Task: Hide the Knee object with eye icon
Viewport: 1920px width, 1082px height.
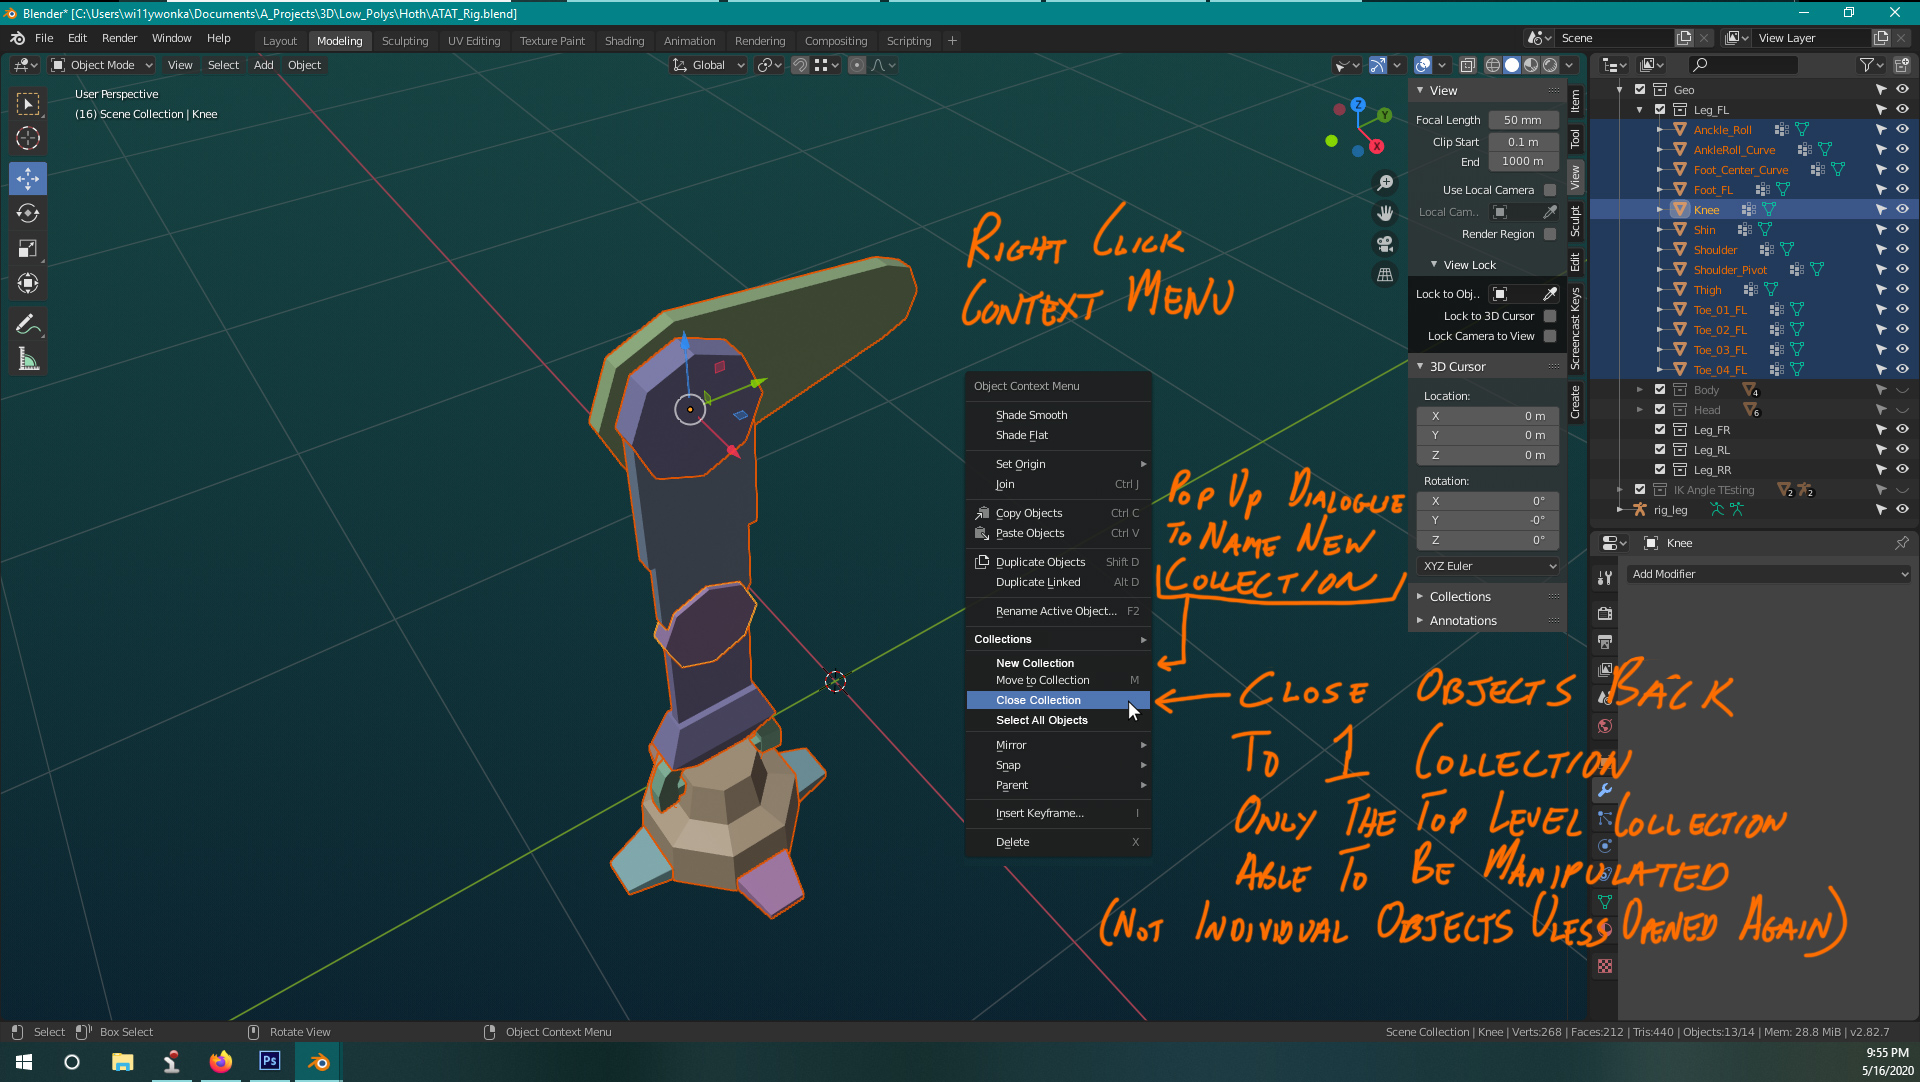Action: click(1902, 210)
